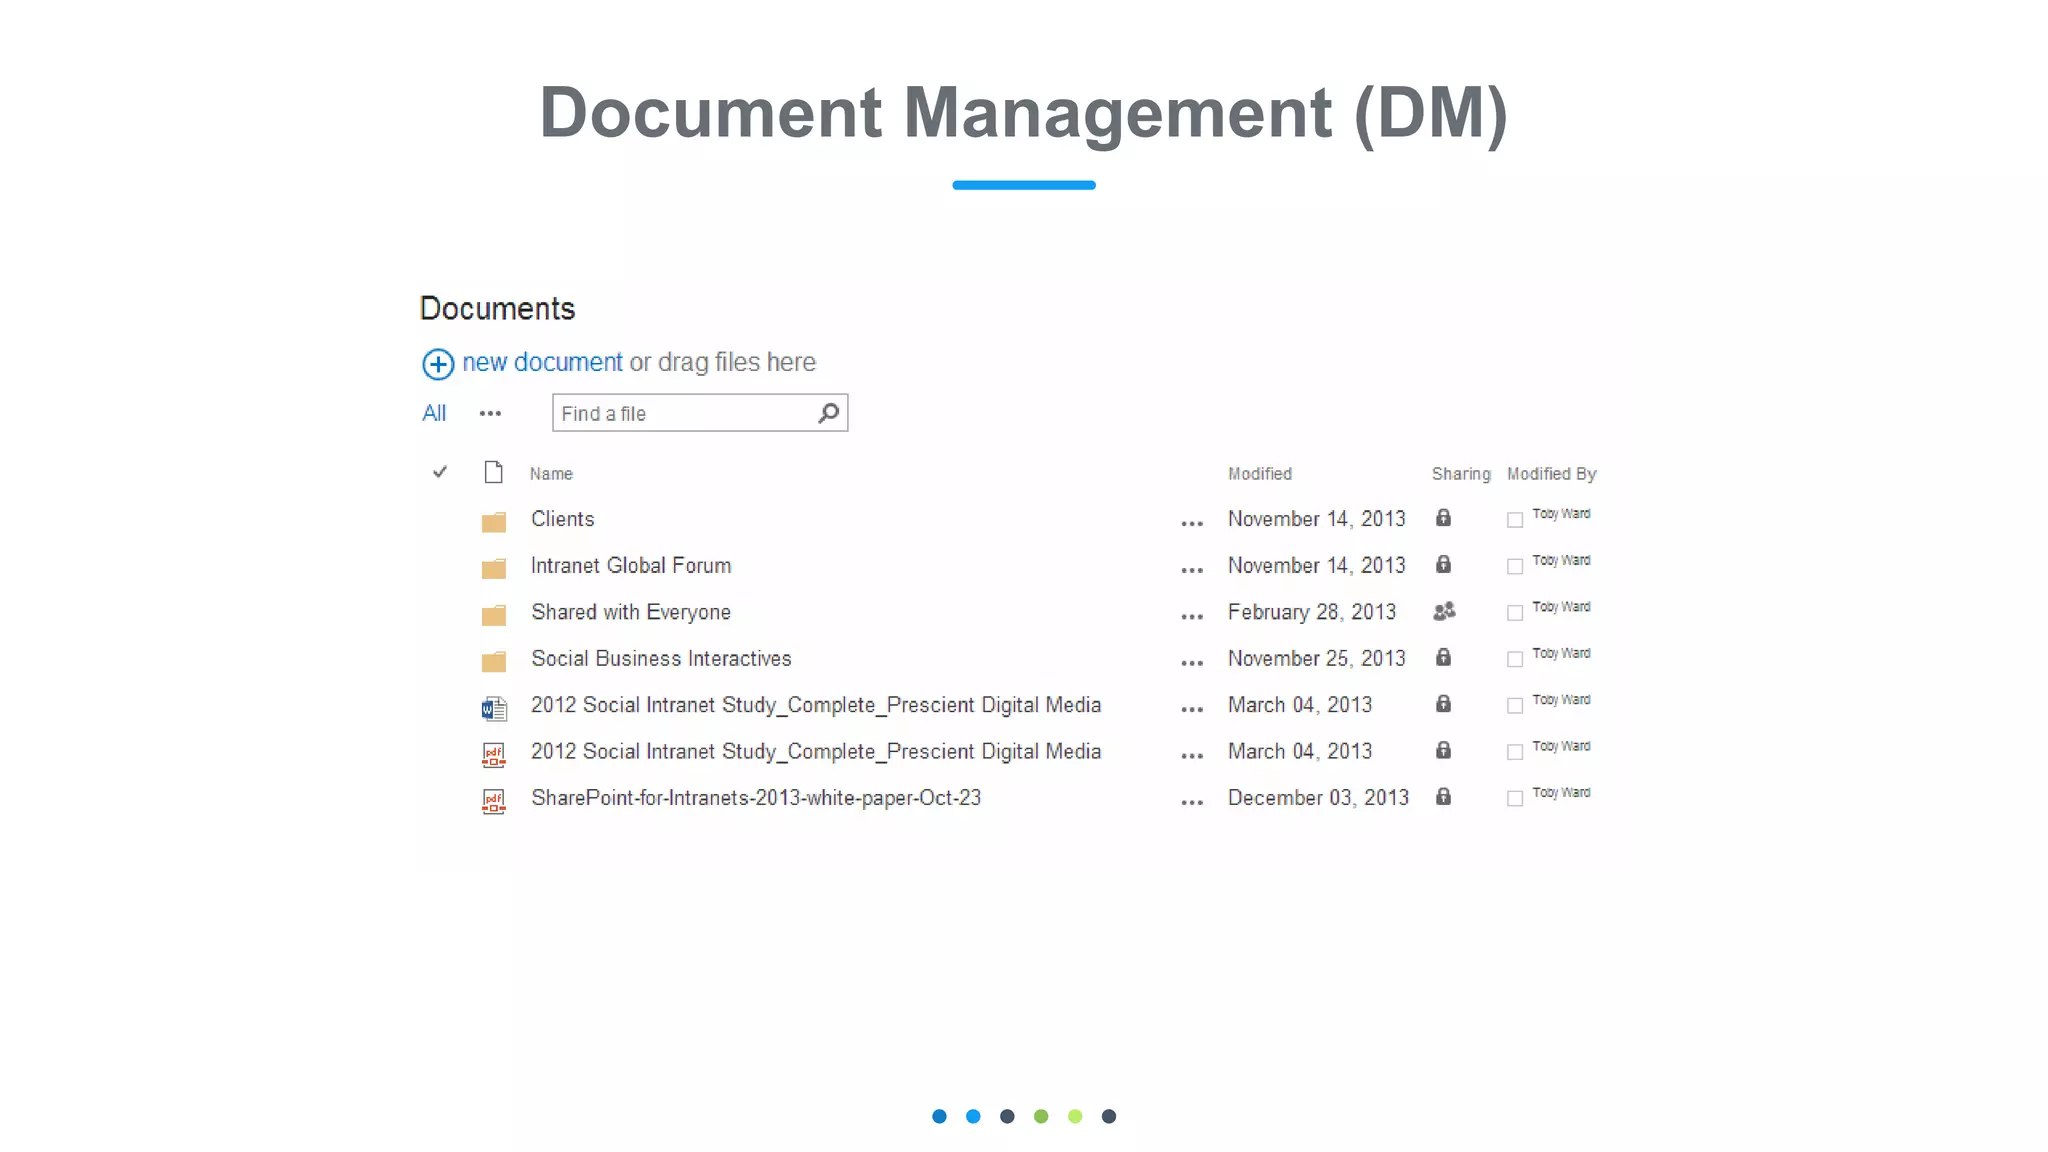The height and width of the screenshot is (1152, 2048).
Task: Click the lock icon for Intranet Global Forum
Action: click(1443, 564)
